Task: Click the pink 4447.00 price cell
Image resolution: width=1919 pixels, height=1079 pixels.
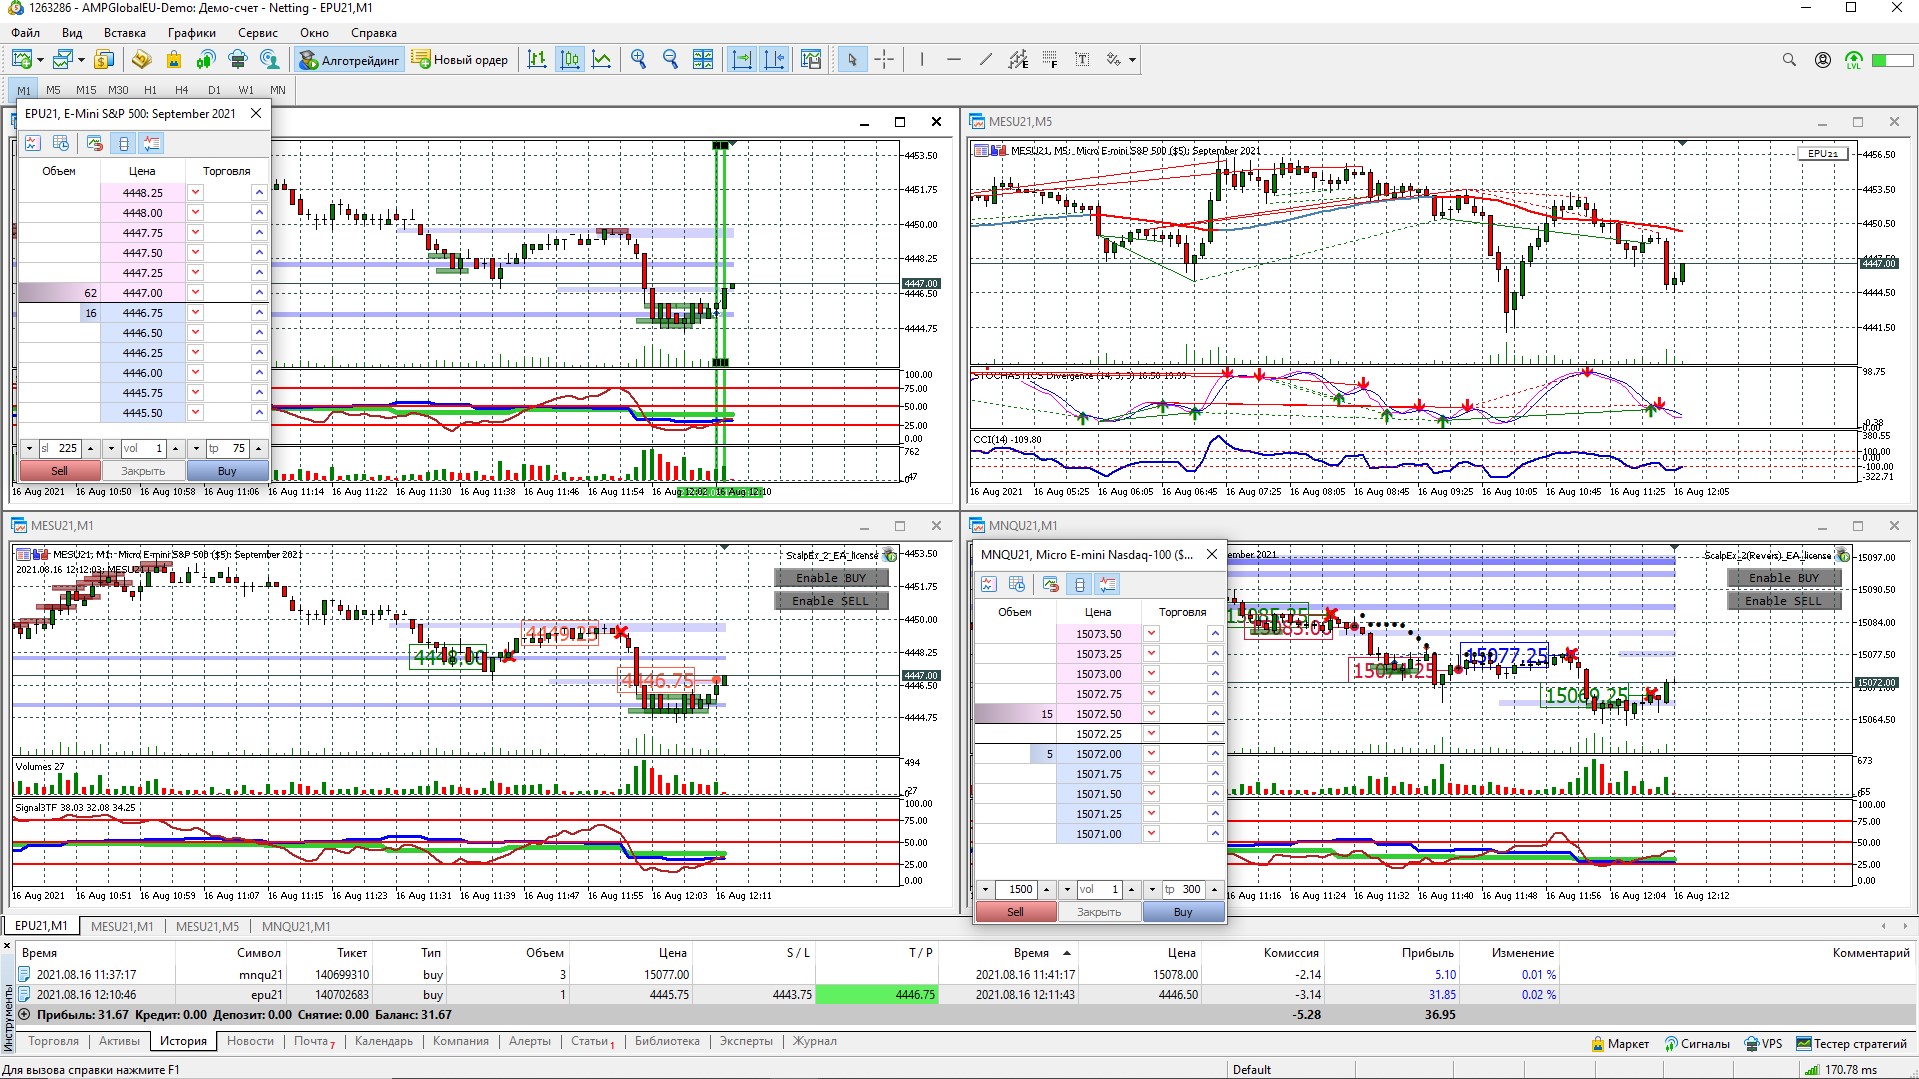Action: tap(142, 293)
